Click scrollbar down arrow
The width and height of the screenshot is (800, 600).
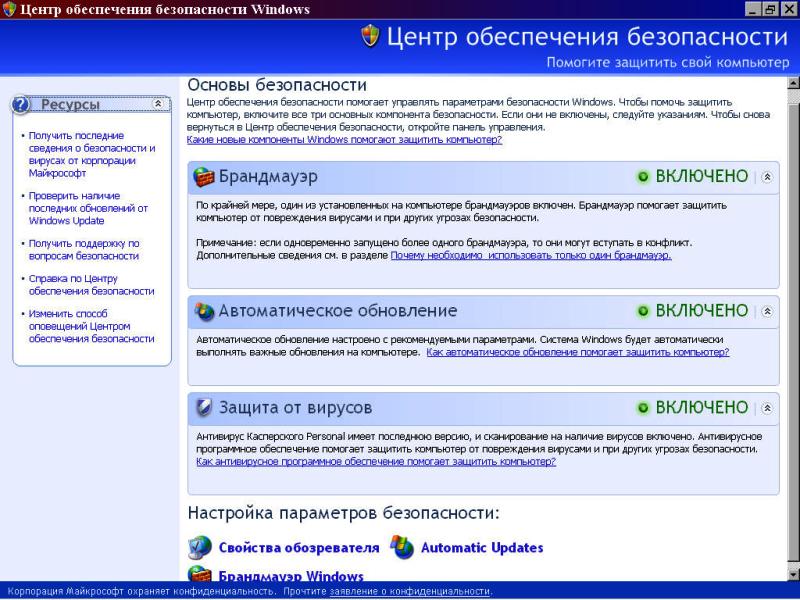click(793, 574)
